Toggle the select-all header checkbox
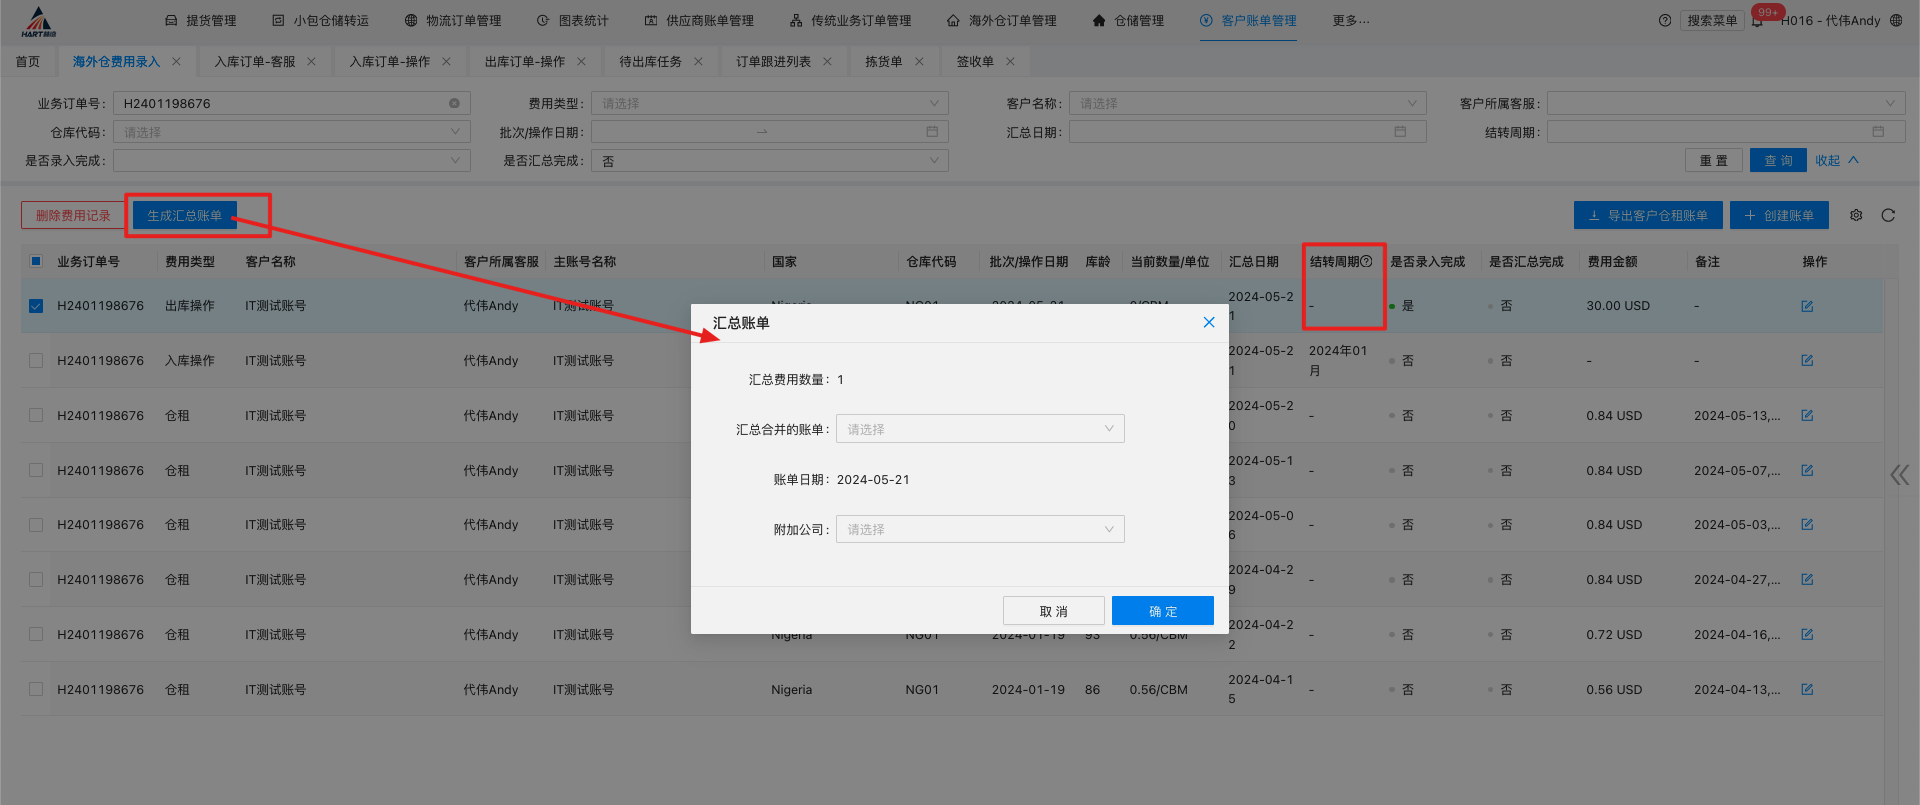The width and height of the screenshot is (1920, 805). (36, 262)
